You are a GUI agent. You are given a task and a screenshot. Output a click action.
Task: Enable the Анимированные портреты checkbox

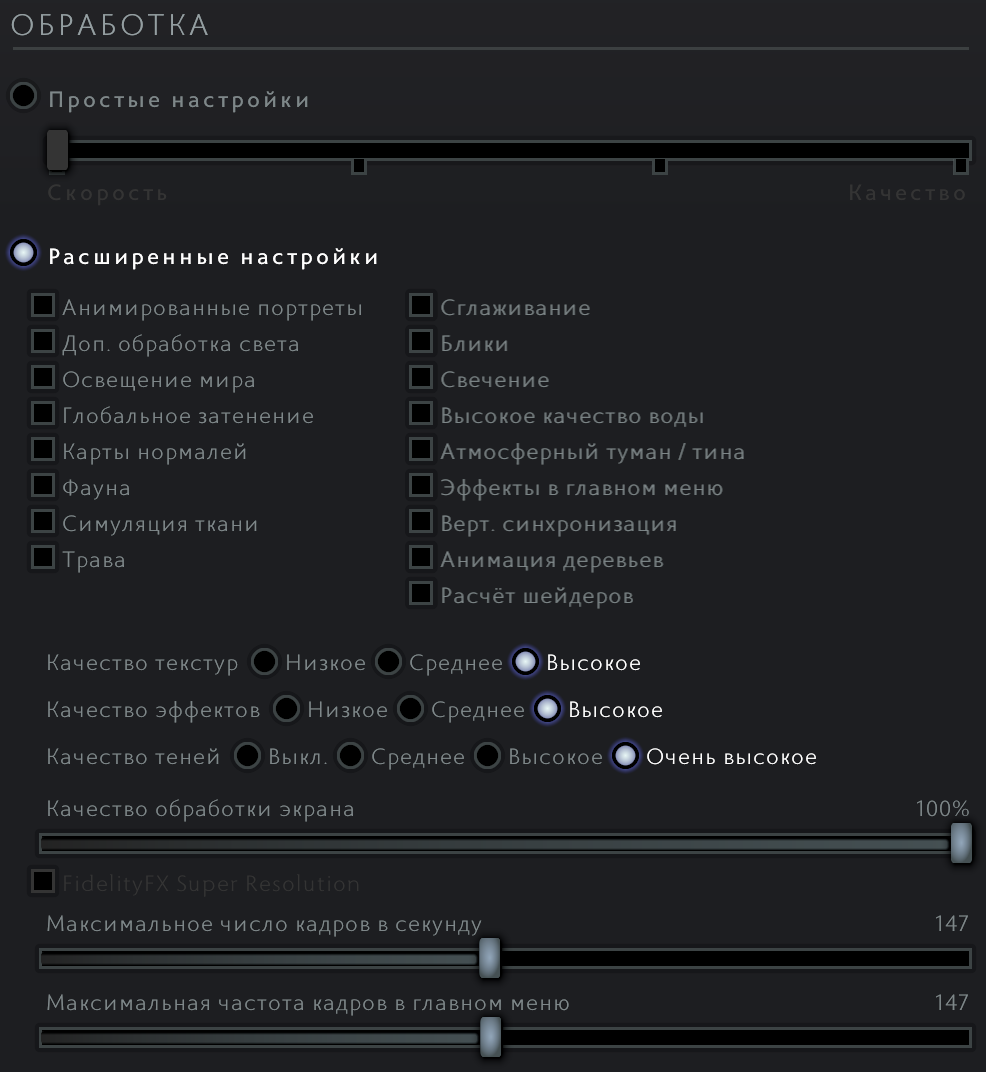43,306
